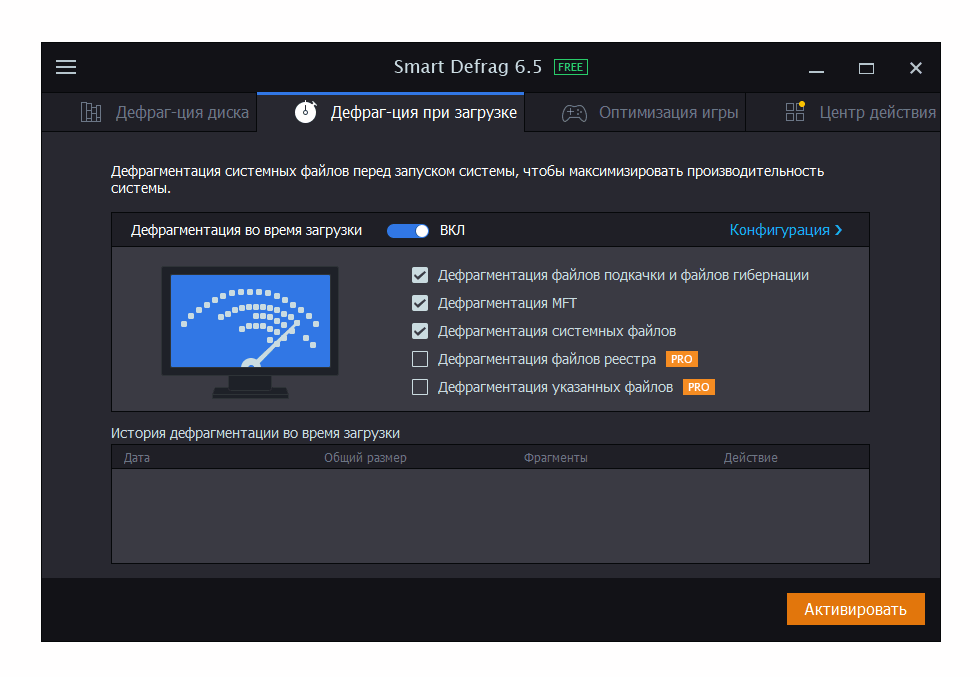Click the Дата column header
The width and height of the screenshot is (980, 677).
click(x=137, y=458)
